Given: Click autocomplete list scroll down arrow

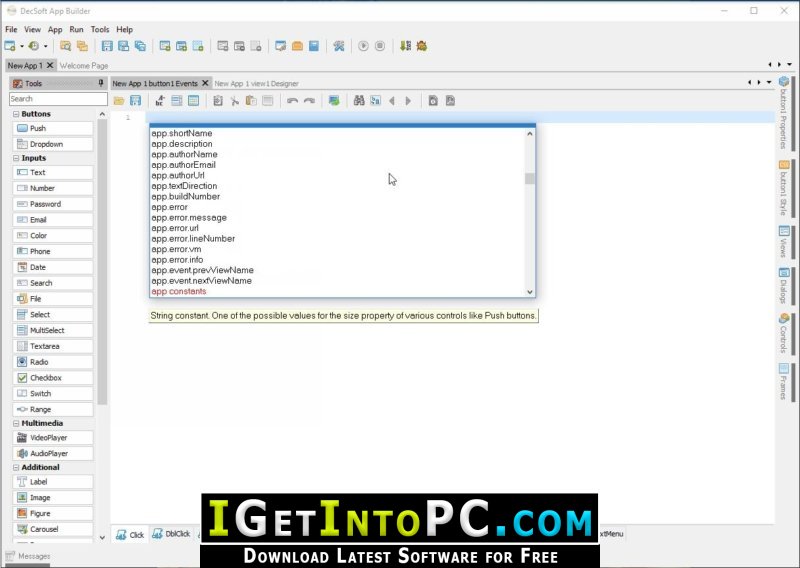Looking at the screenshot, I should coord(530,292).
